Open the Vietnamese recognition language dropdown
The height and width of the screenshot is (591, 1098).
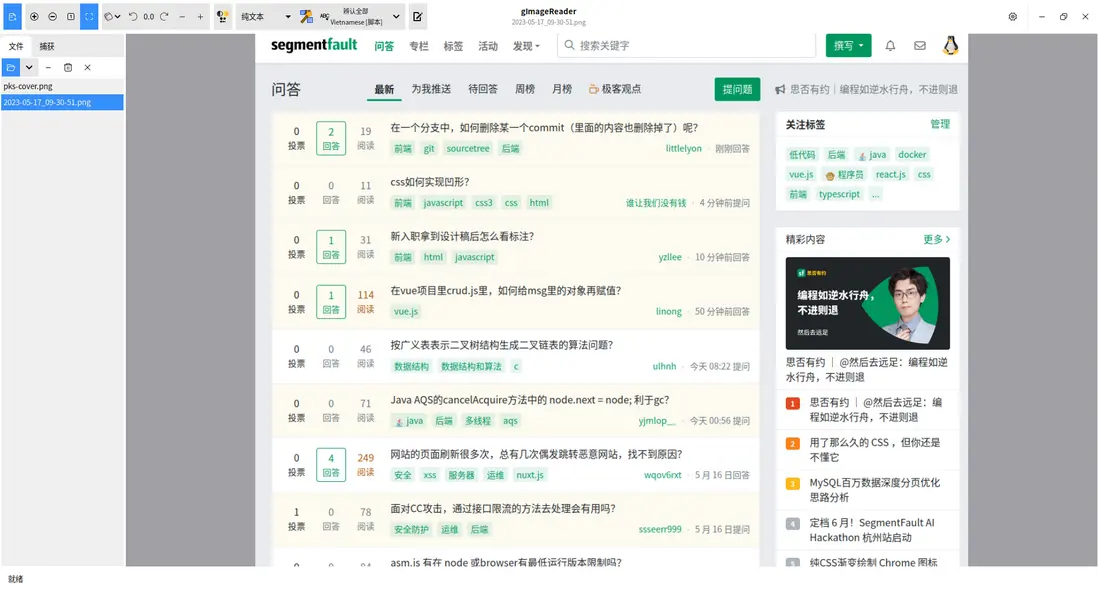click(x=395, y=16)
